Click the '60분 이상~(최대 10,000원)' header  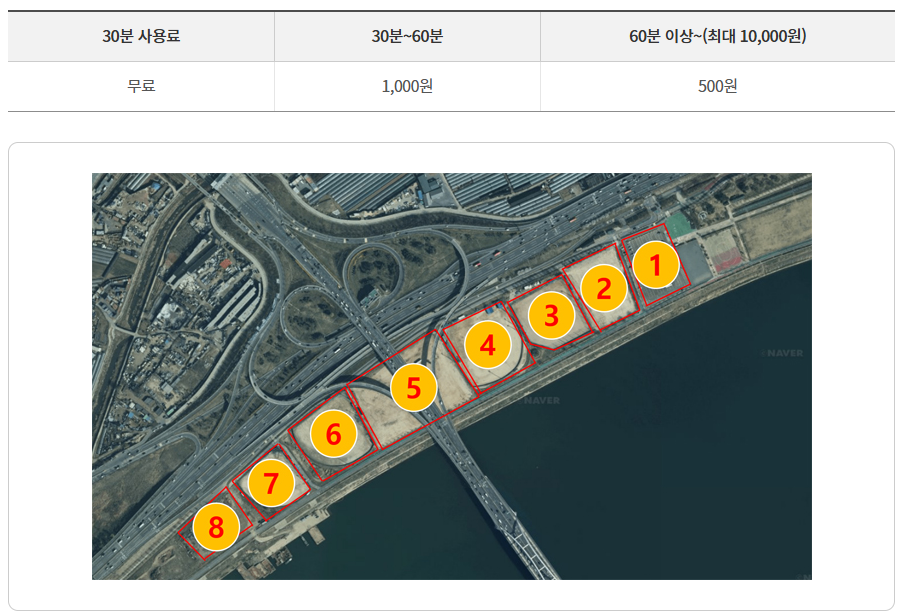click(717, 36)
